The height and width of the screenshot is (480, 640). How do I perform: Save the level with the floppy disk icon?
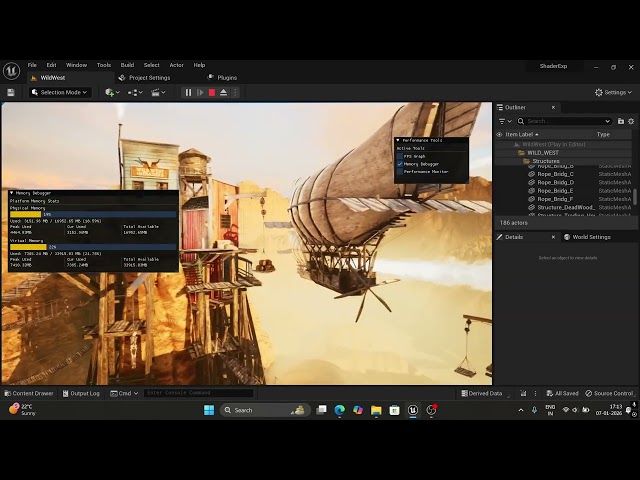11,93
